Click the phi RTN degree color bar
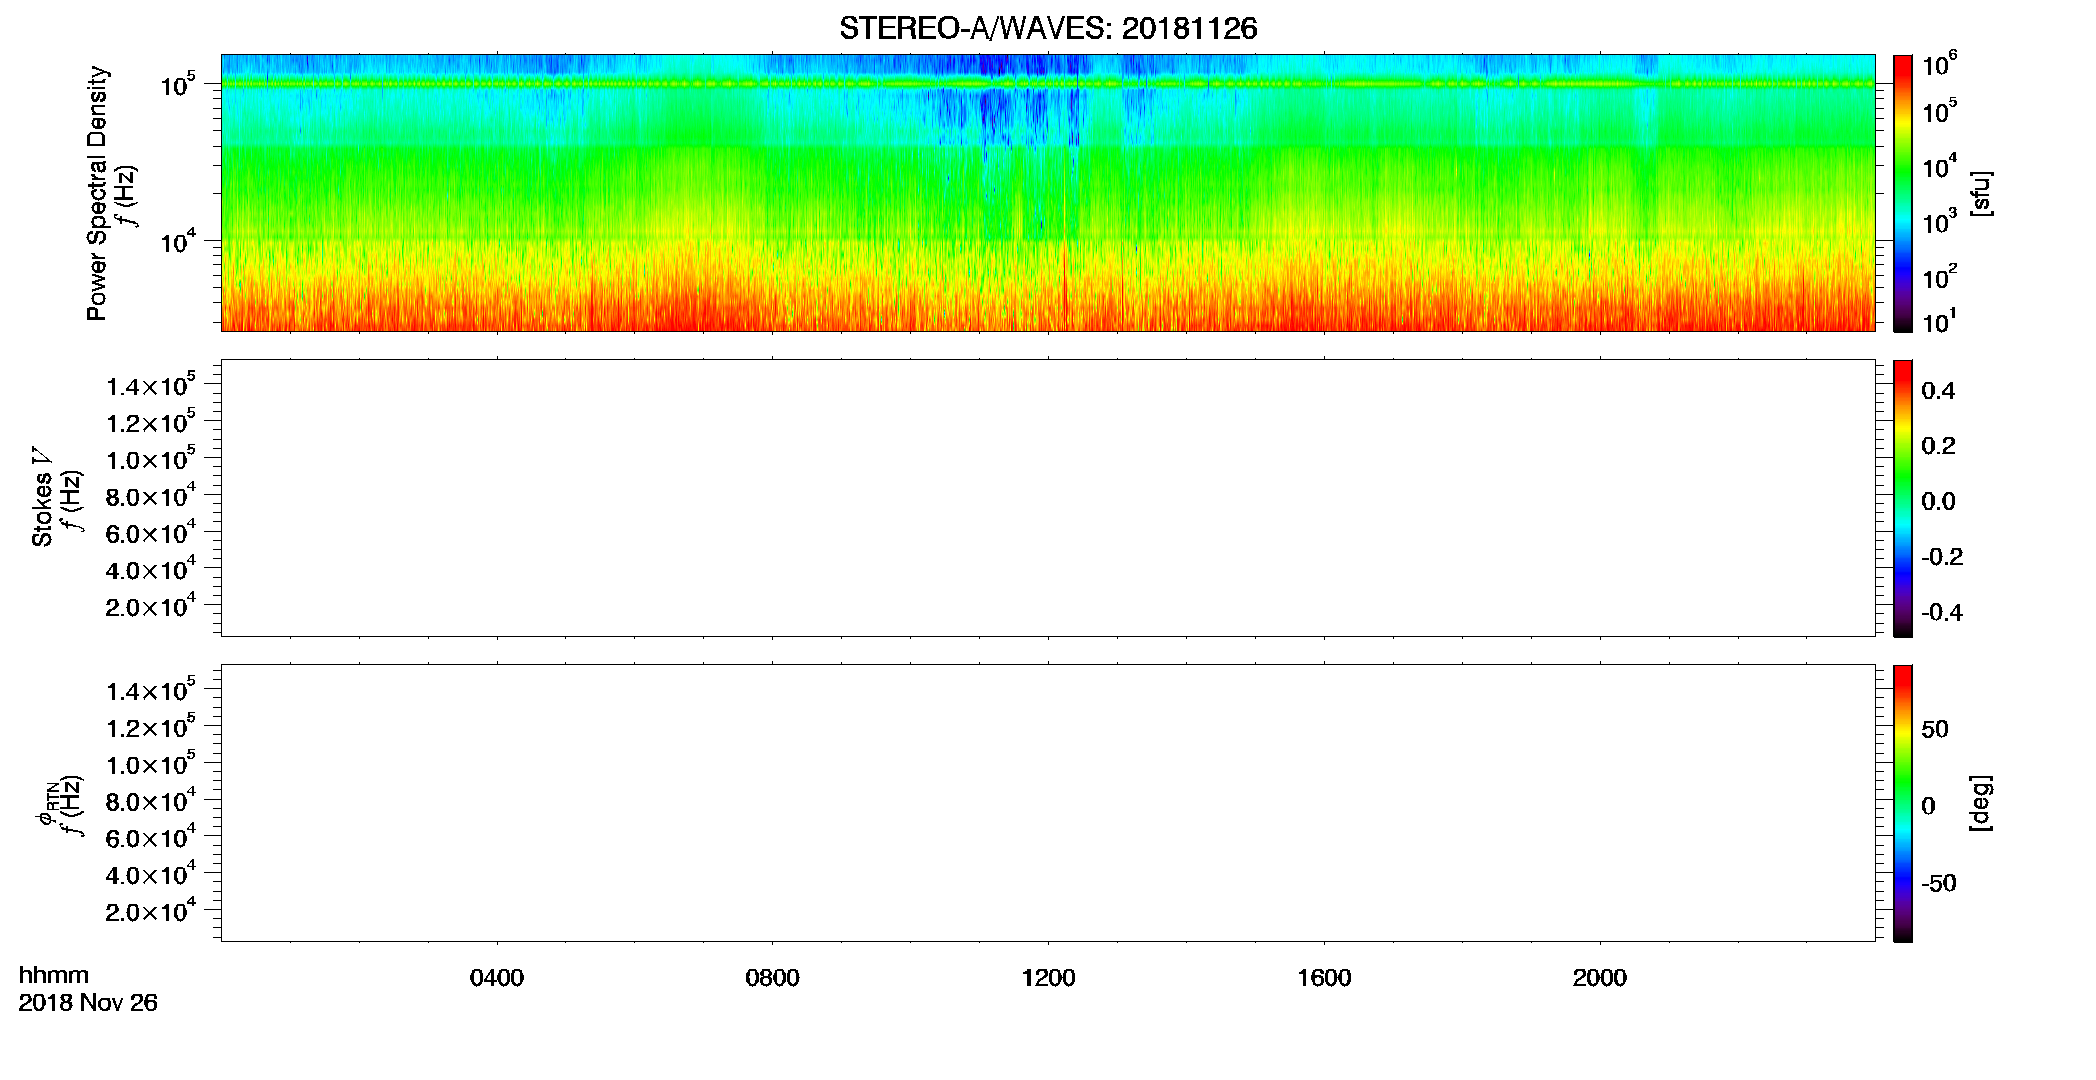2096x1080 pixels. tap(1903, 803)
